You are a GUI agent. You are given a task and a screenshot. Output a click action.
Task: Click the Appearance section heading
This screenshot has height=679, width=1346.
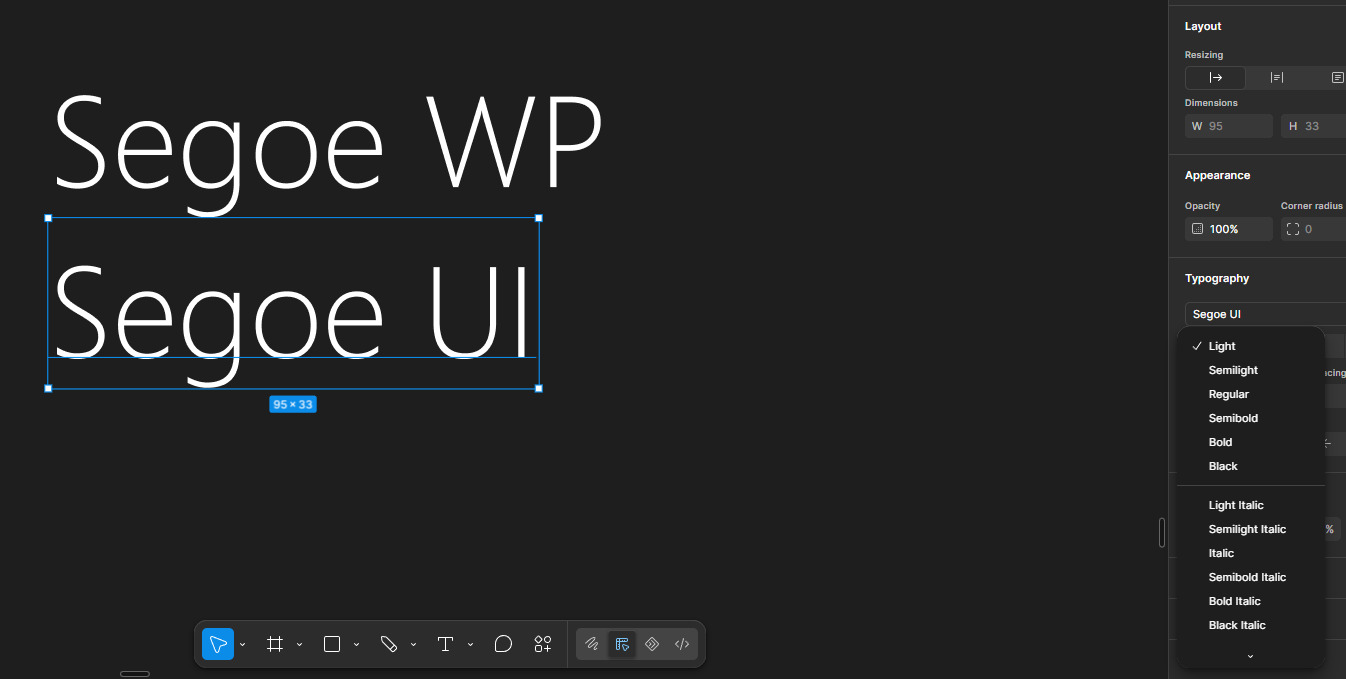[x=1217, y=175]
